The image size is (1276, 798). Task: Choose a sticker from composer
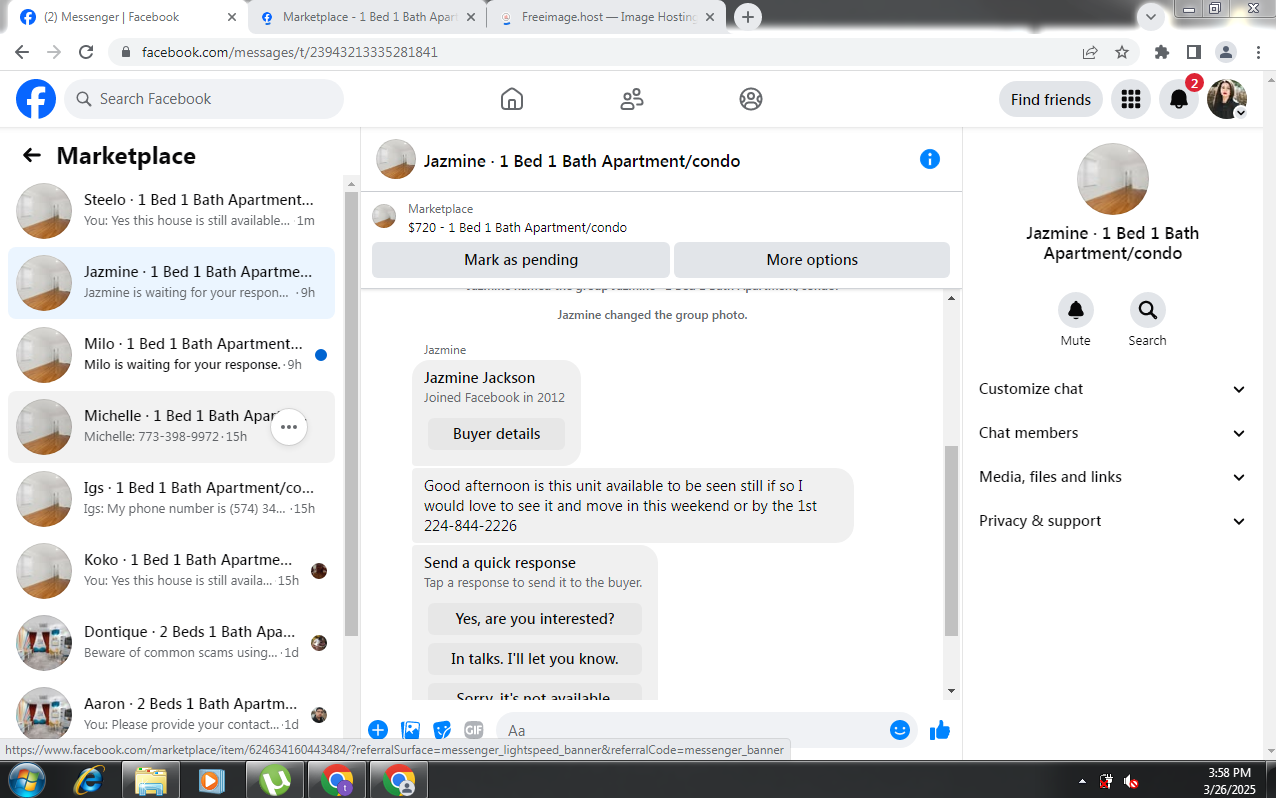(442, 730)
